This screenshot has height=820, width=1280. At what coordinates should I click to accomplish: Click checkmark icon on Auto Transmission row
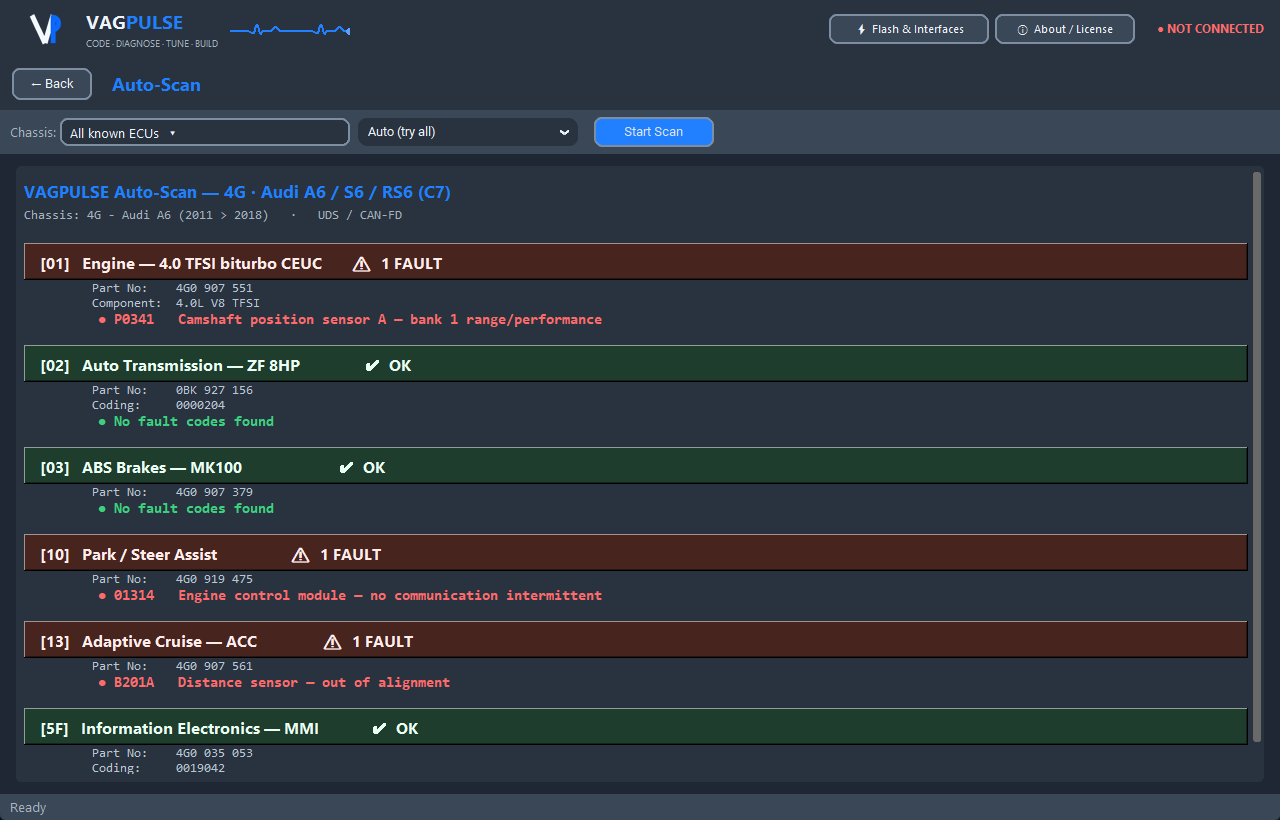pyautogui.click(x=373, y=366)
